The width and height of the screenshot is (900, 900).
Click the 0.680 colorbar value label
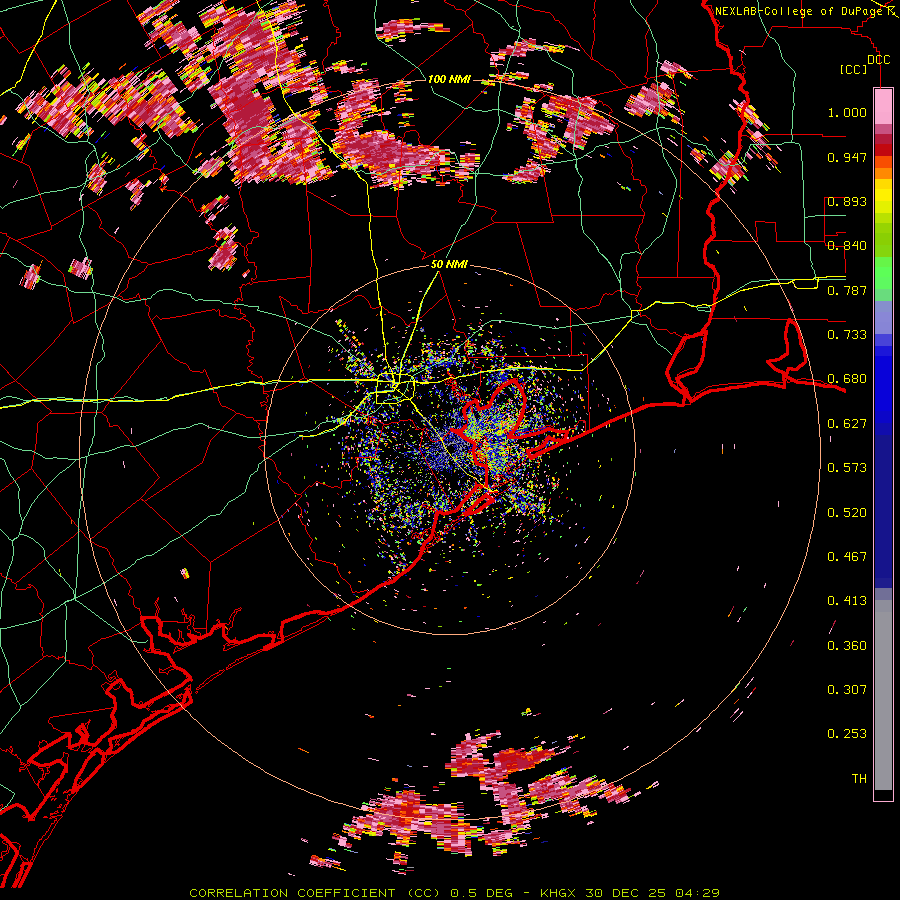847,379
